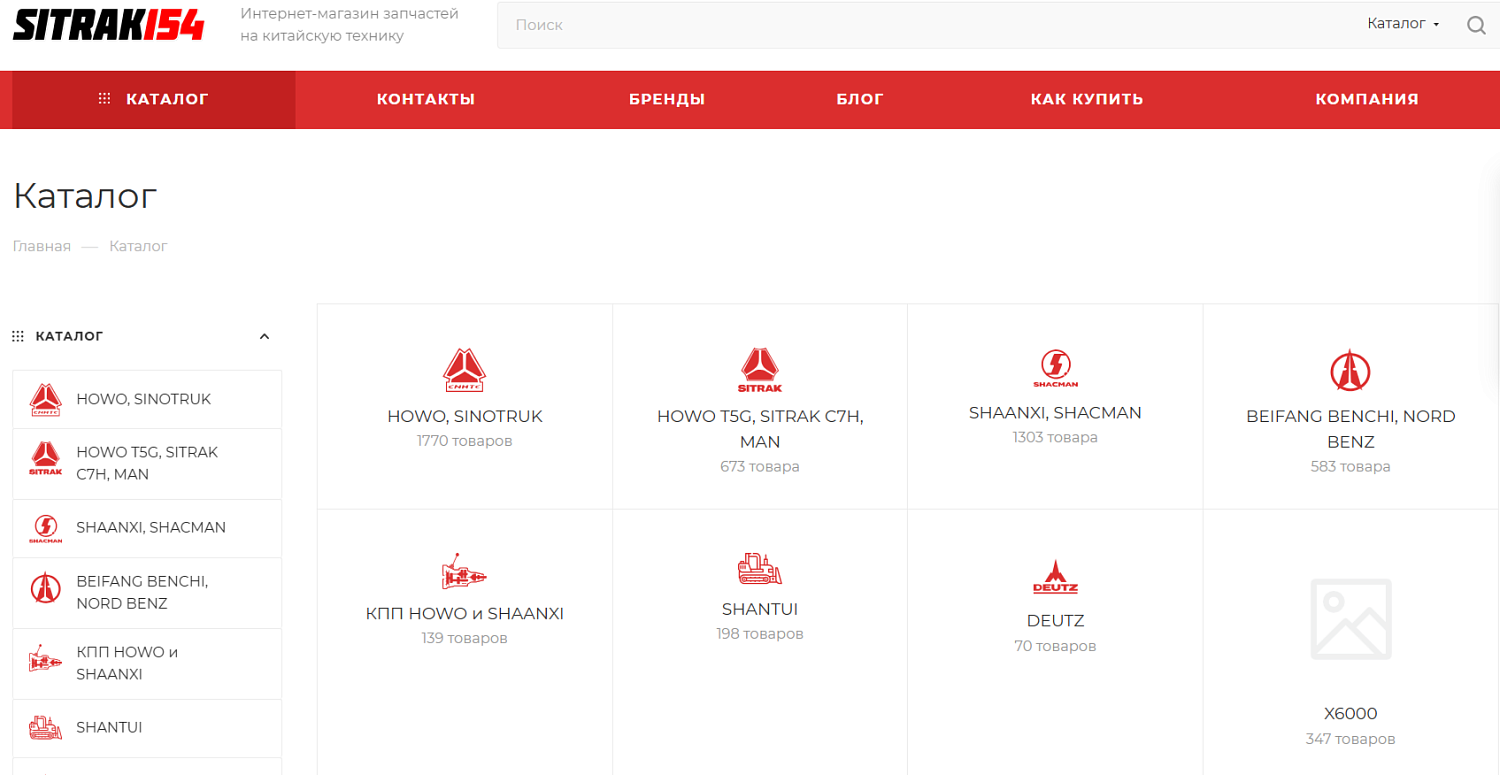Click the SITRAK logo icon in the grid
The width and height of the screenshot is (1500, 775).
click(760, 370)
